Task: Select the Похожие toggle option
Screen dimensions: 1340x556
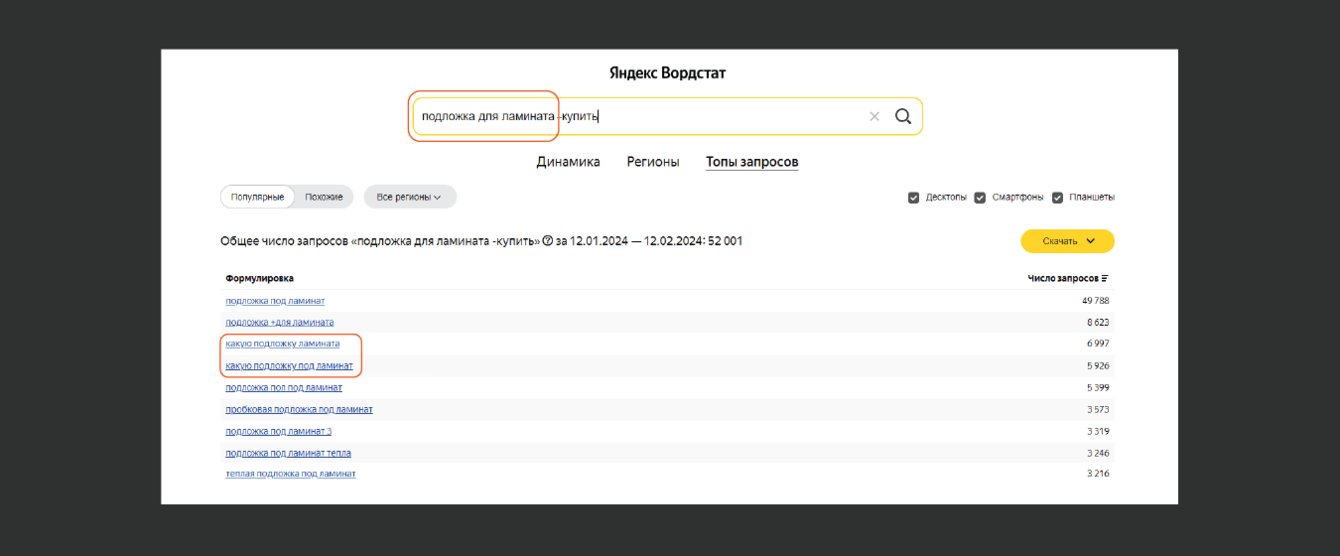Action: pos(324,197)
